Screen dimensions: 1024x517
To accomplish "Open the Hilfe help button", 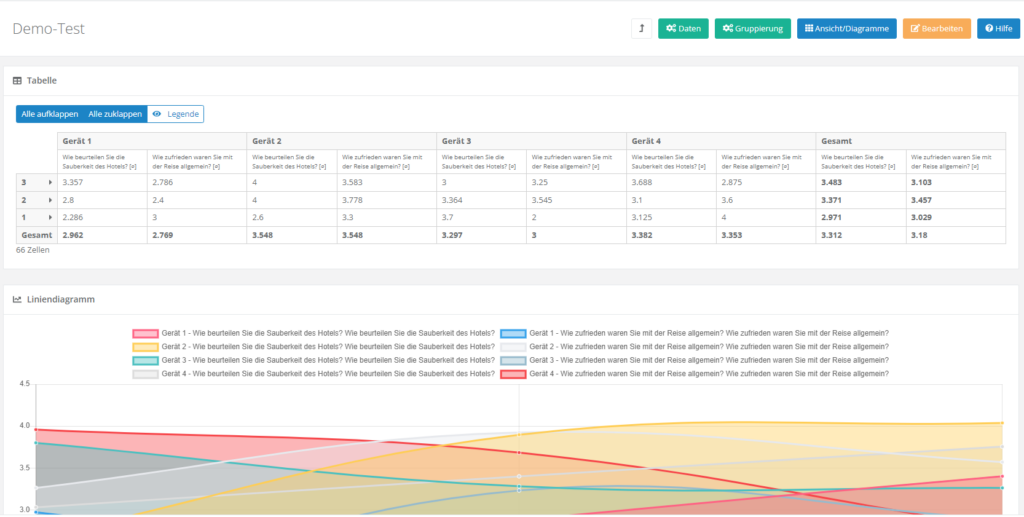I will pos(998,29).
